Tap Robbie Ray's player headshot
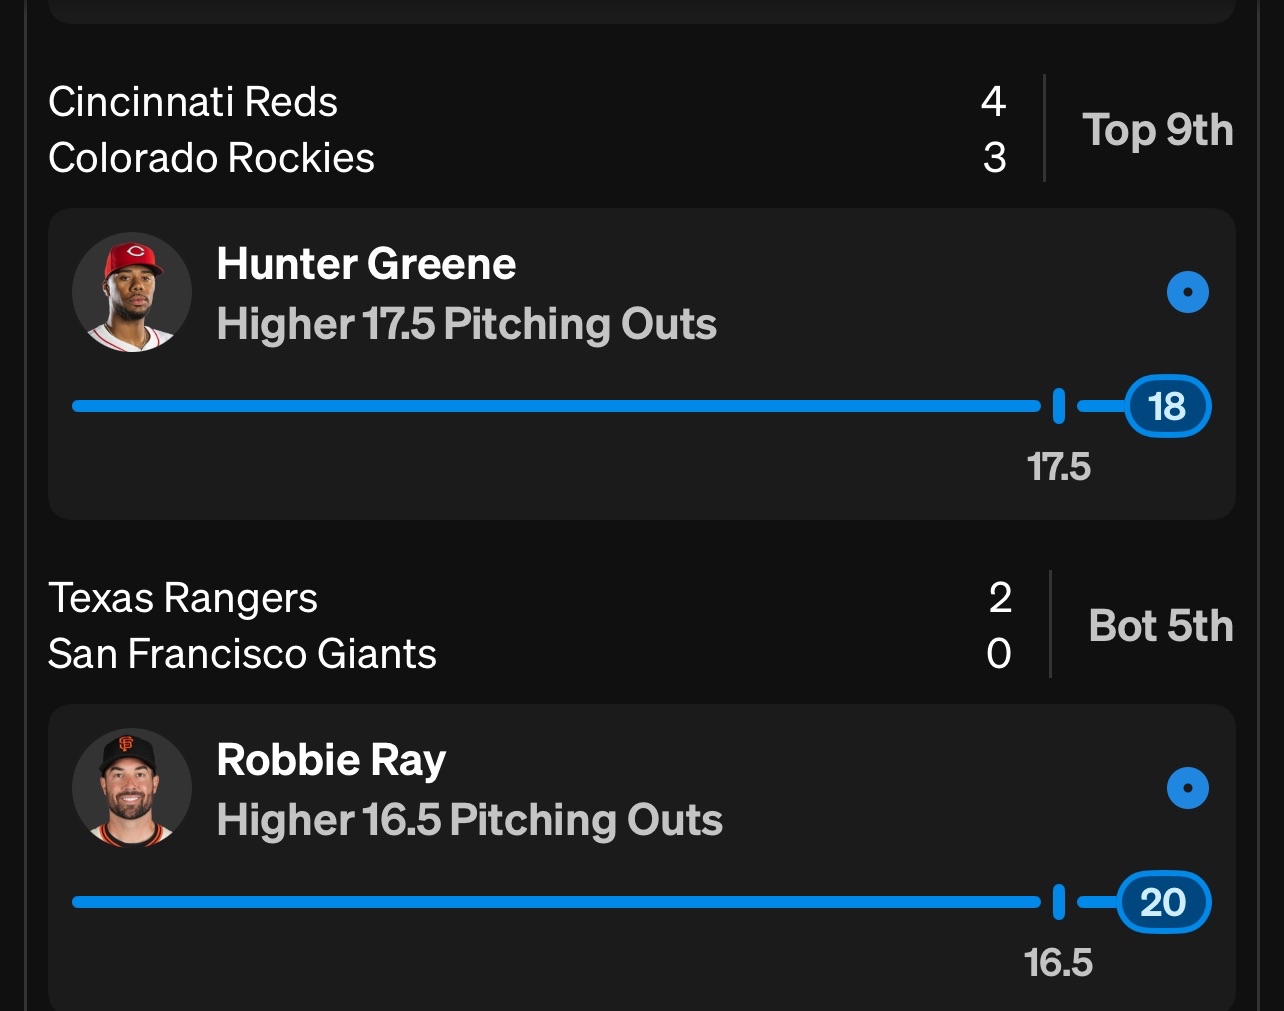This screenshot has height=1011, width=1284. [x=132, y=788]
